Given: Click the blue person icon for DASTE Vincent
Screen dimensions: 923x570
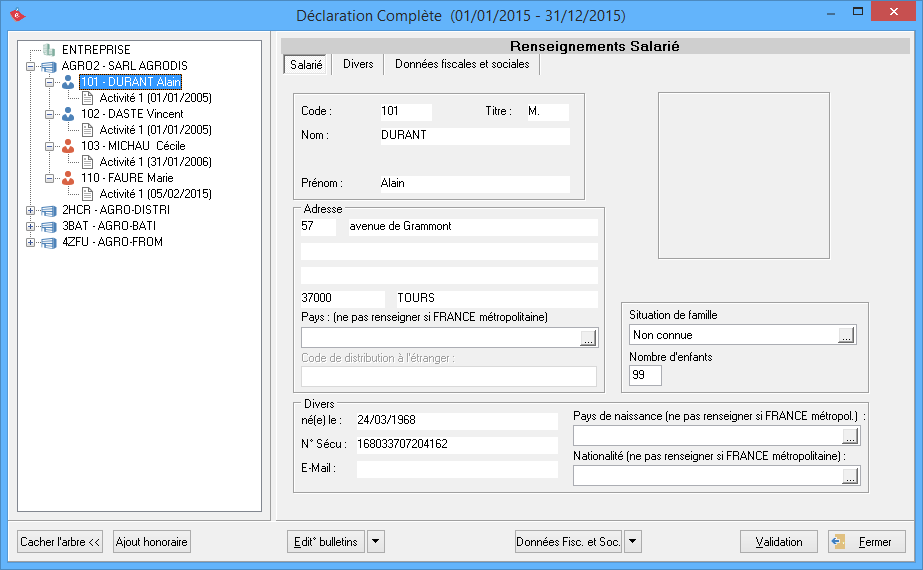Looking at the screenshot, I should pyautogui.click(x=68, y=114).
